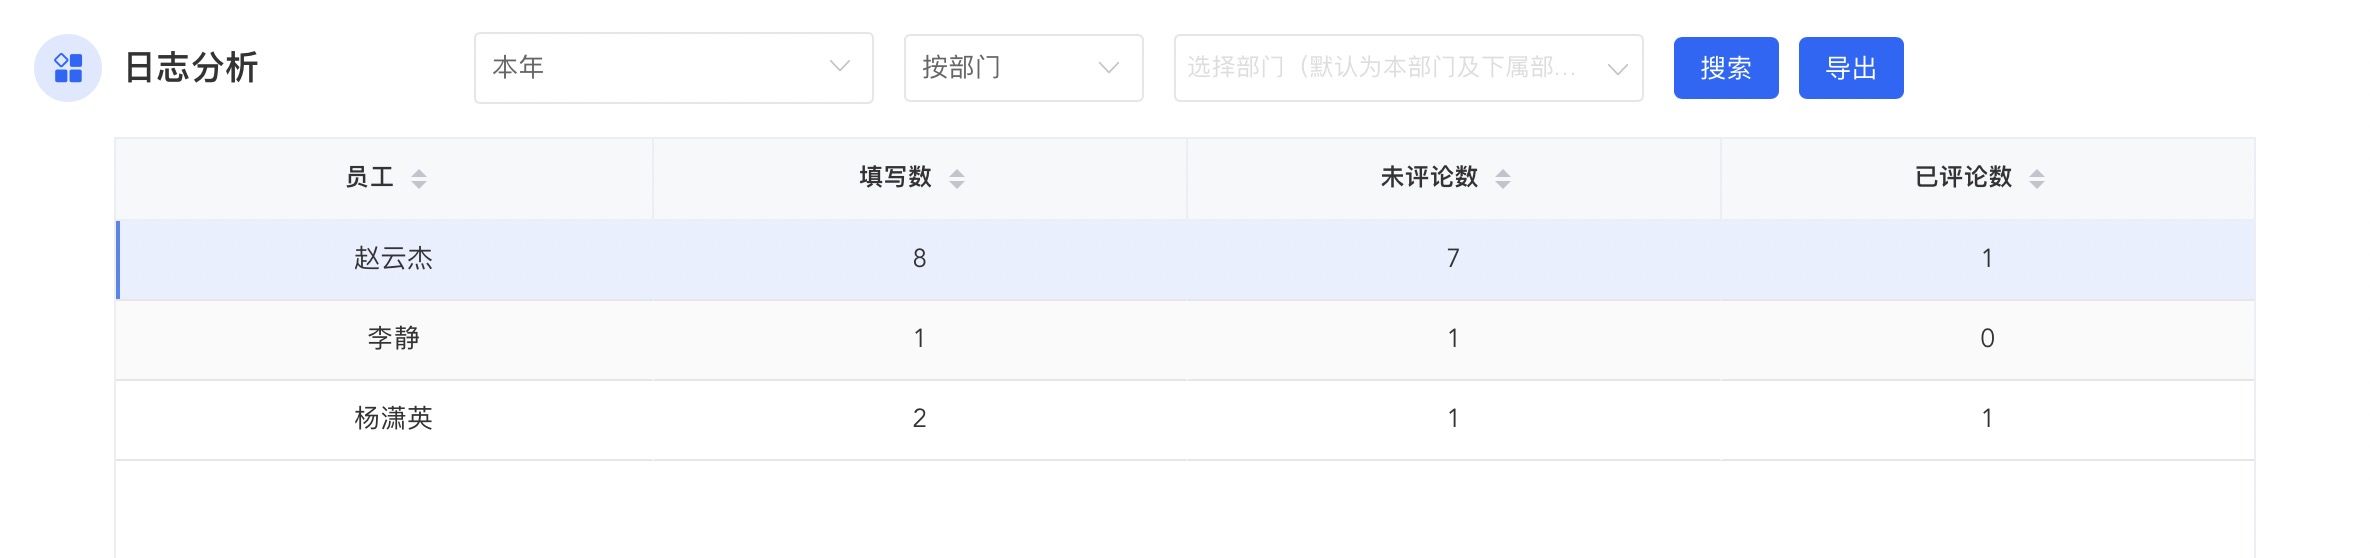Select the 李静 employee row
Viewport: 2370px width, 558px height.
coord(393,339)
